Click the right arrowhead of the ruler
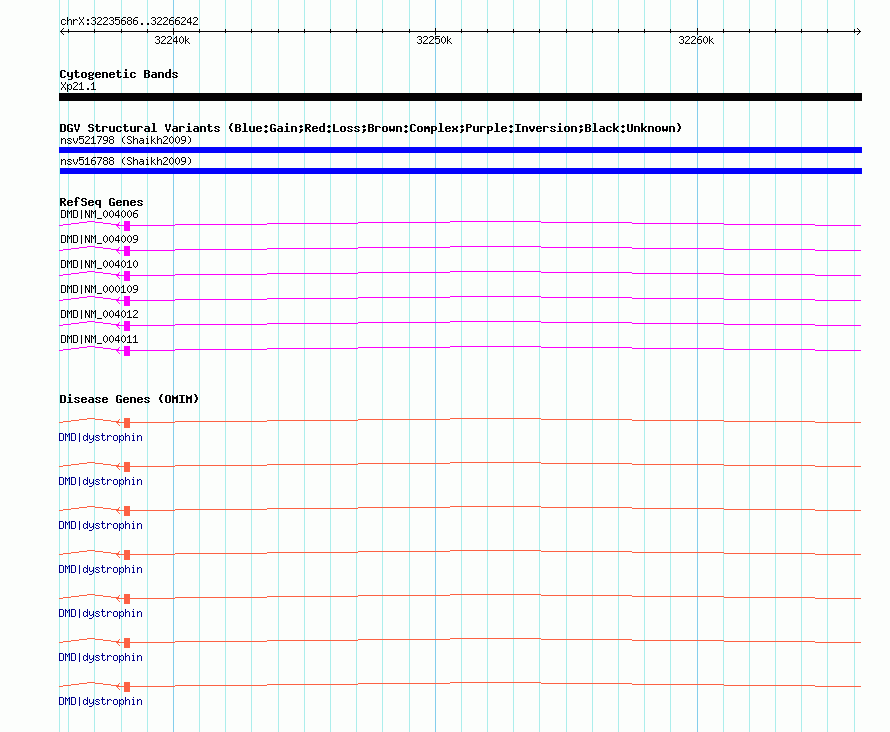890x732 pixels. 858,32
